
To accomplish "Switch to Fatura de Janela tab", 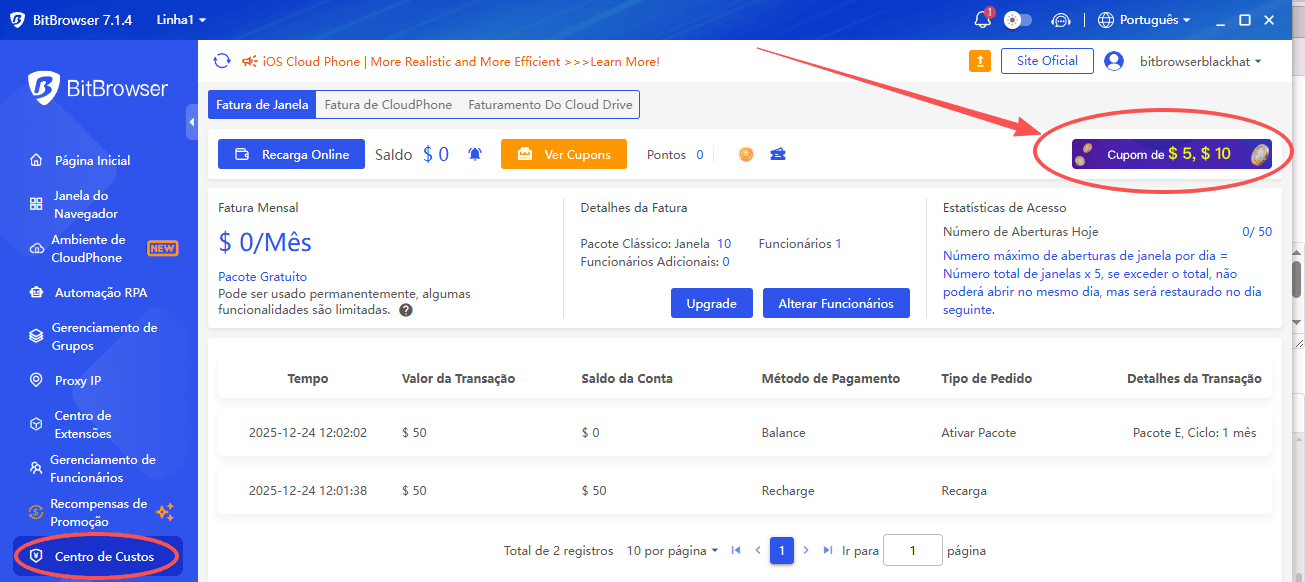I will pos(263,104).
